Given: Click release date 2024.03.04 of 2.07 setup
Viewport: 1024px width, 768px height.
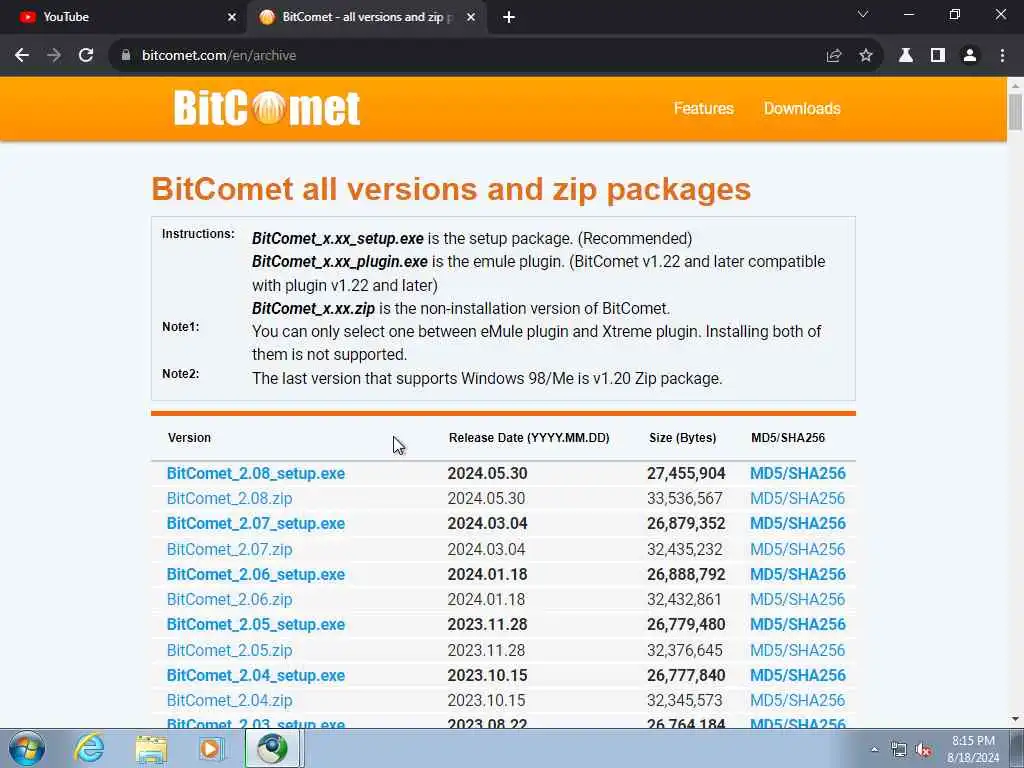Looking at the screenshot, I should tap(487, 524).
